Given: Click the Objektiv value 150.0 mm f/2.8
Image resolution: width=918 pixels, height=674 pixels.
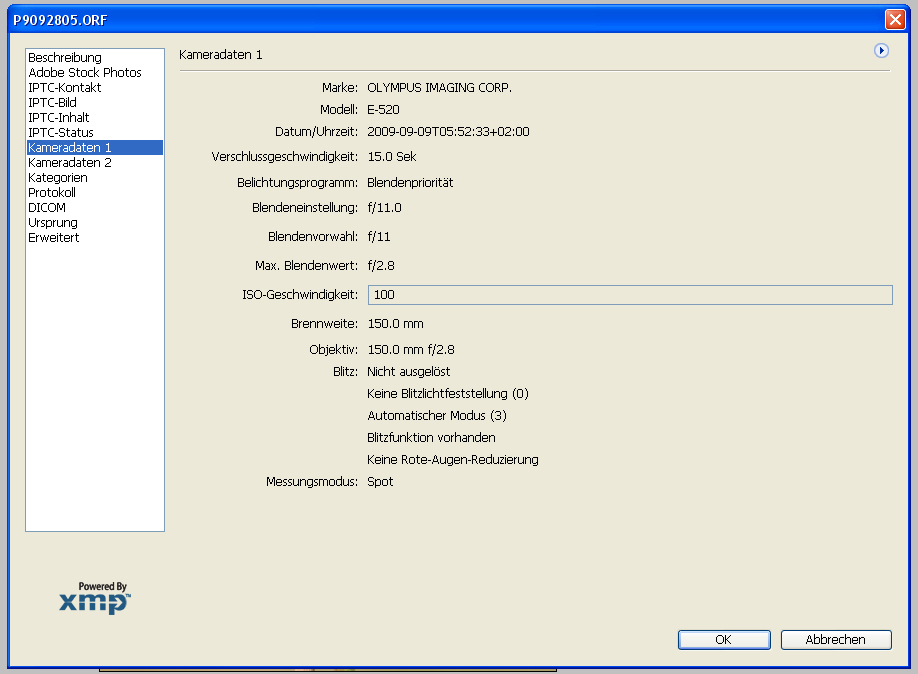Looking at the screenshot, I should pos(411,350).
